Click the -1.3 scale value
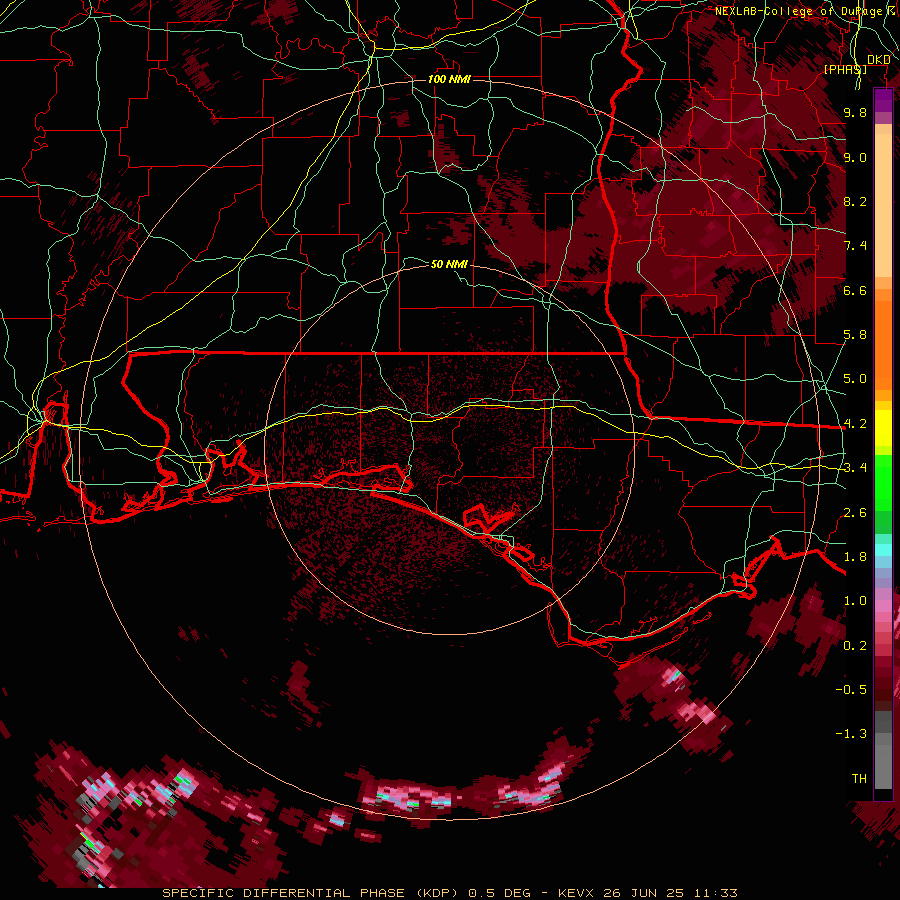This screenshot has width=900, height=900. coord(851,734)
